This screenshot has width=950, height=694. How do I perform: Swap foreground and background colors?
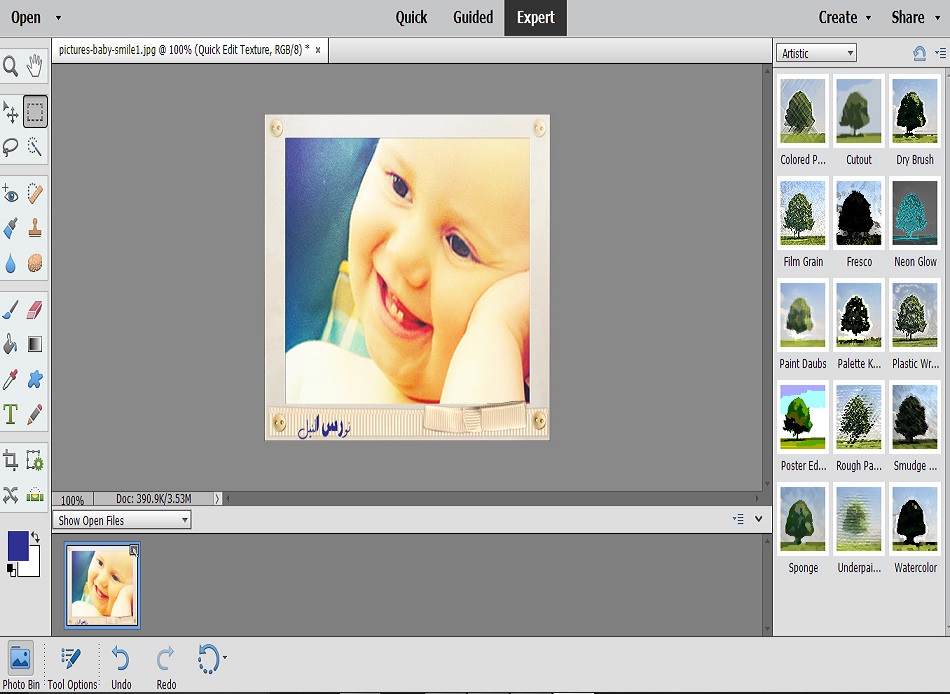click(x=35, y=538)
